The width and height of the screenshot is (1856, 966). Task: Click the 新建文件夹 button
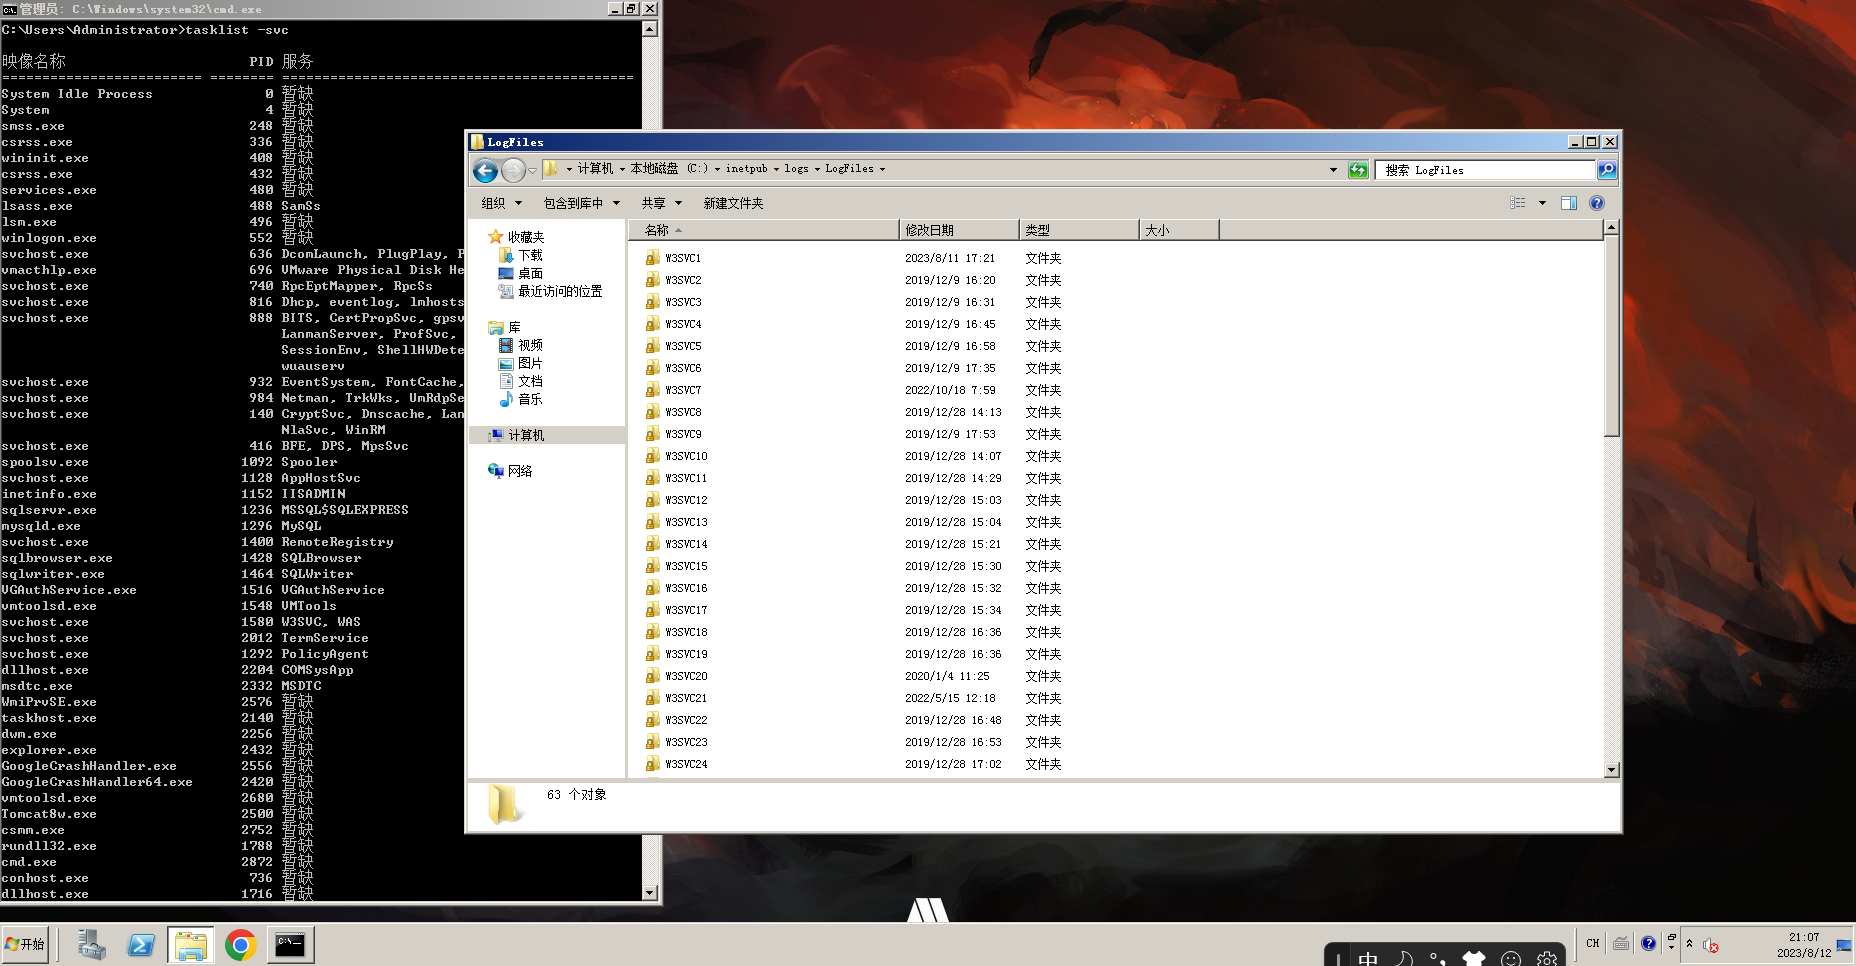pyautogui.click(x=735, y=203)
